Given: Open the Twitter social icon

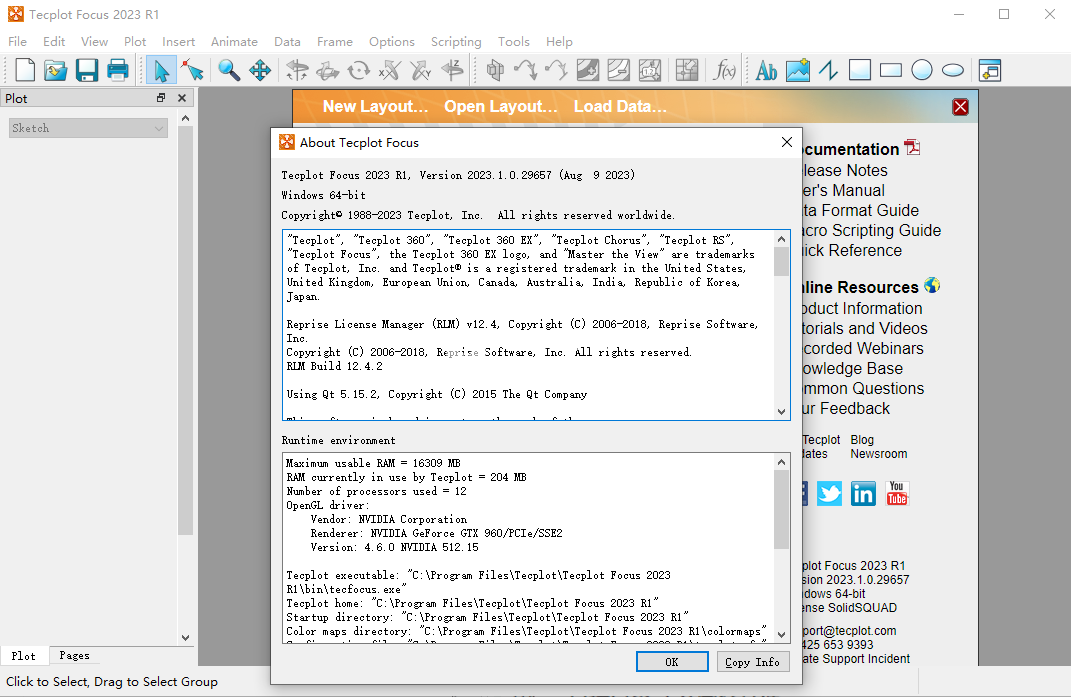Looking at the screenshot, I should click(x=829, y=493).
